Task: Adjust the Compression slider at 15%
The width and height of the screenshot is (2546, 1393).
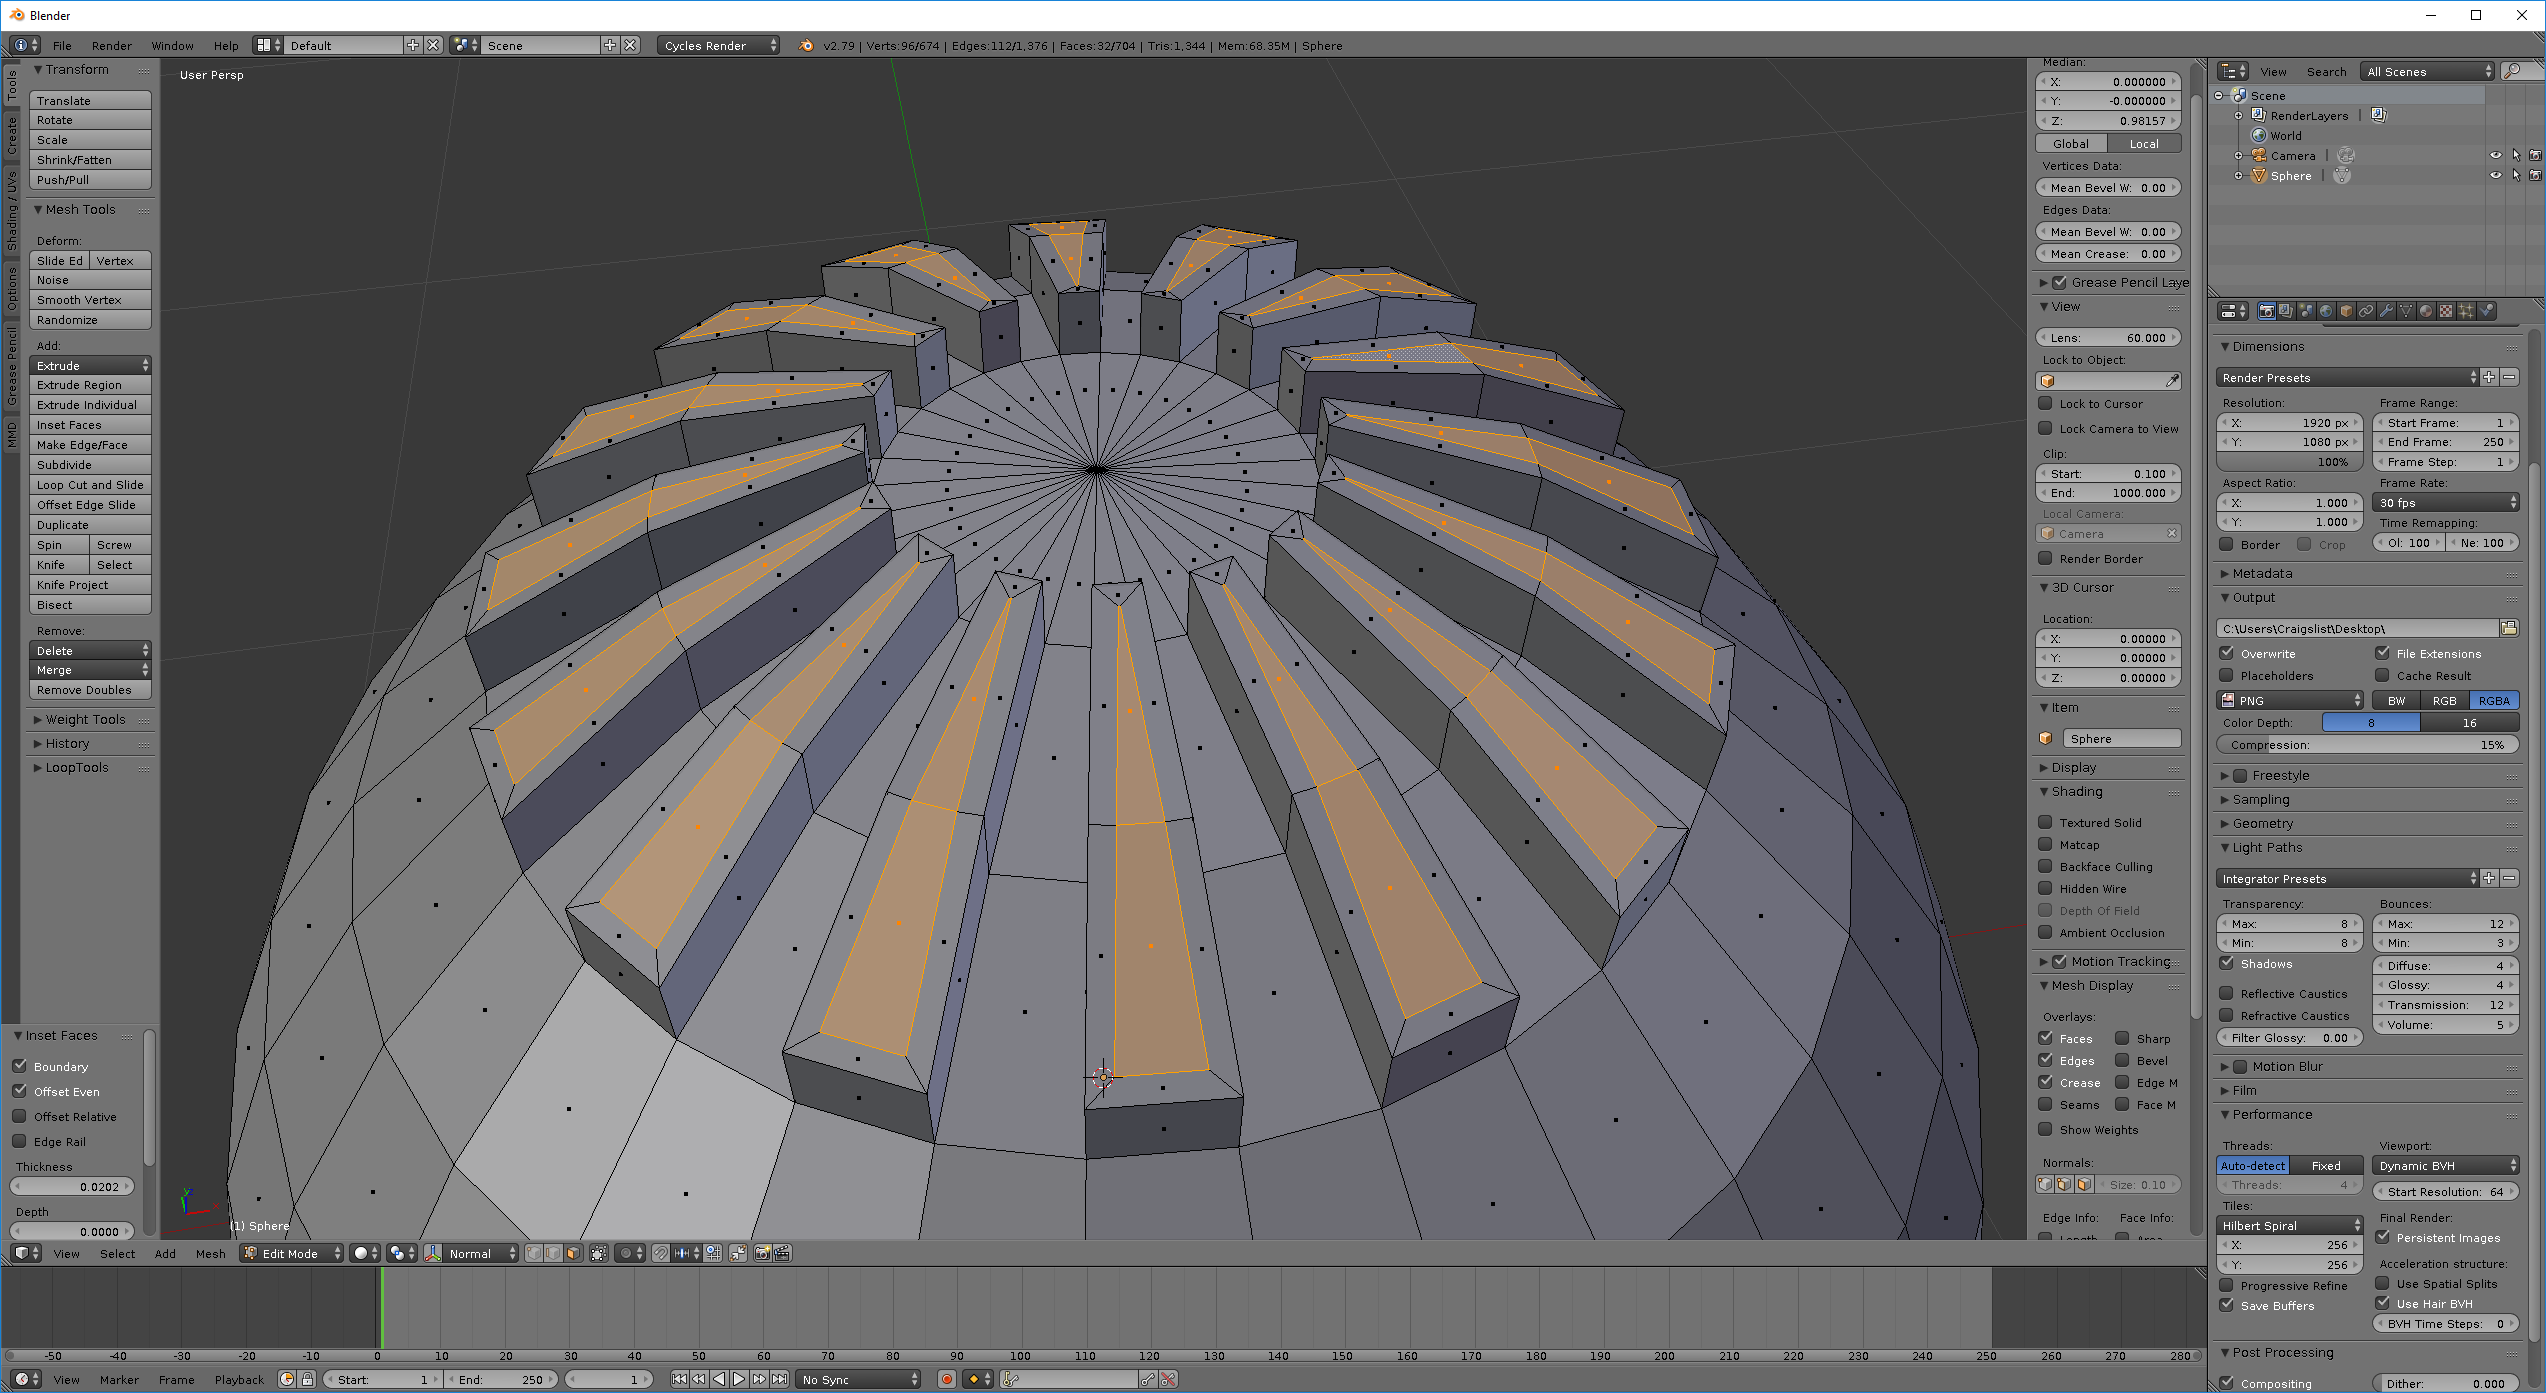Action: click(x=2367, y=744)
